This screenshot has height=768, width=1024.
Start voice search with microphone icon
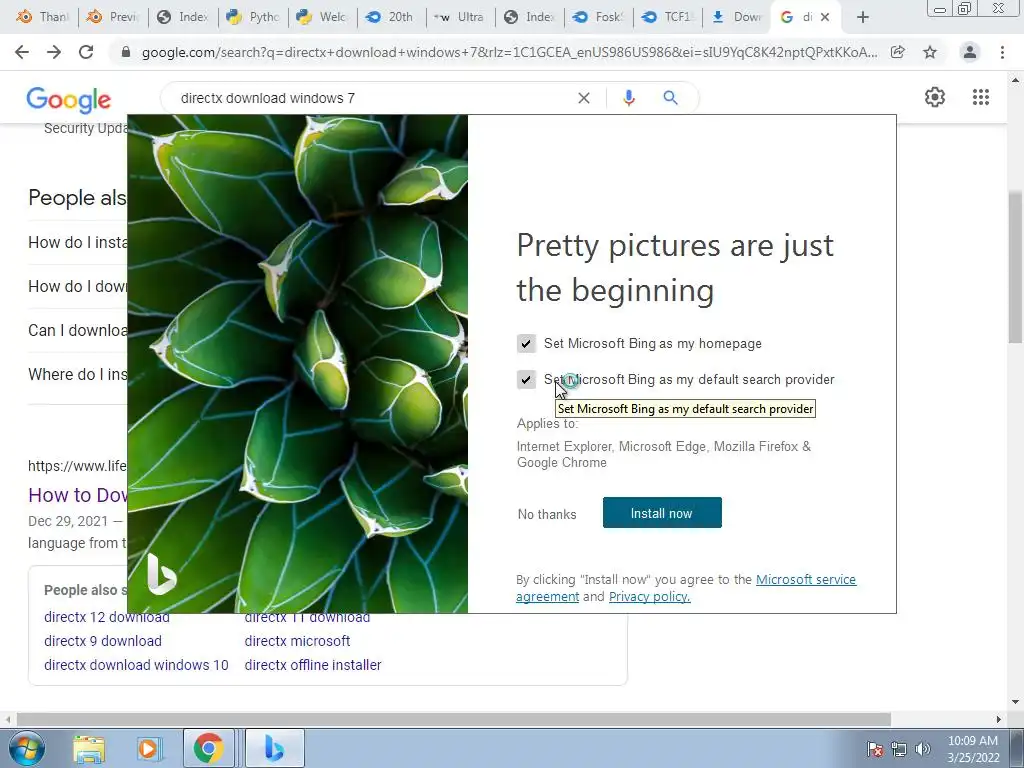click(629, 98)
